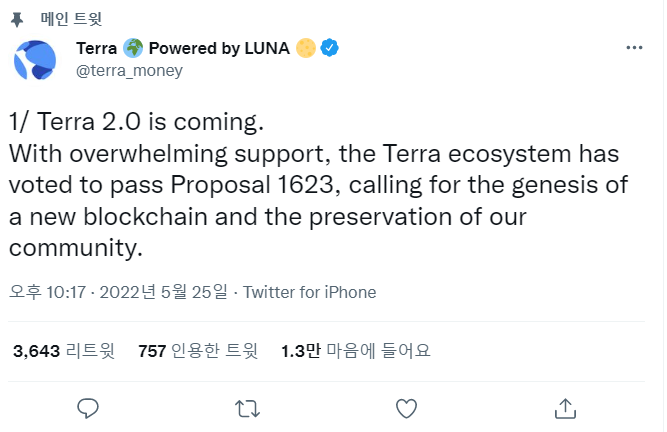Expand the three-dot more options menu

(x=634, y=49)
